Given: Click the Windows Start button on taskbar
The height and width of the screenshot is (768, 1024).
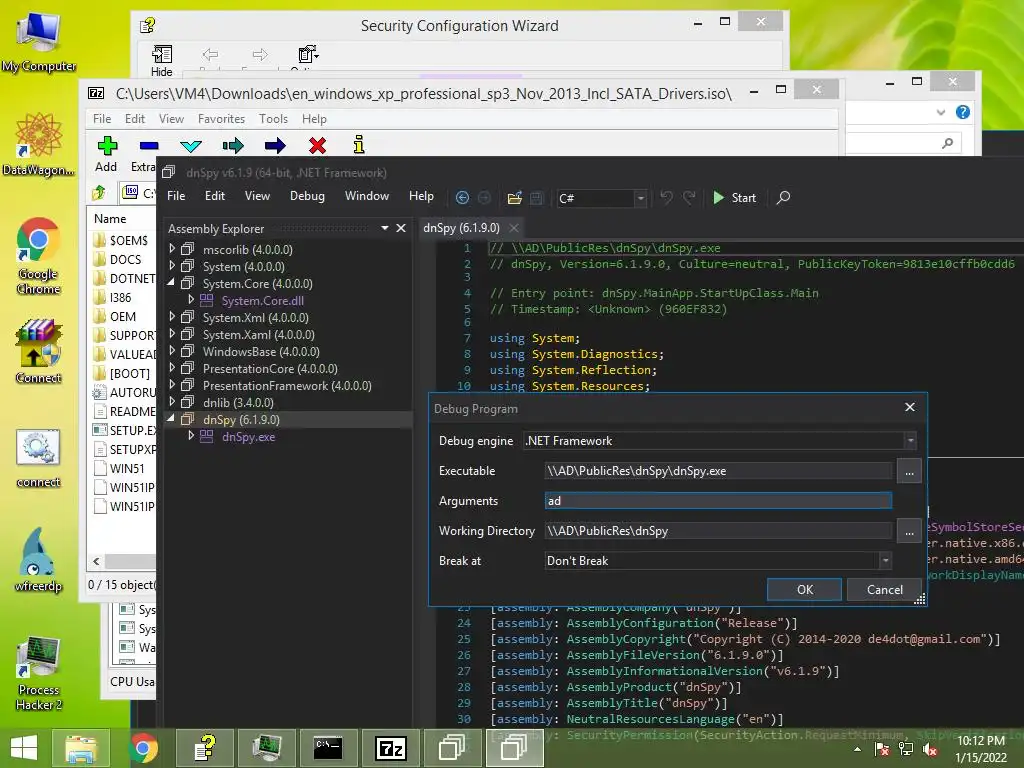Looking at the screenshot, I should click(x=24, y=748).
